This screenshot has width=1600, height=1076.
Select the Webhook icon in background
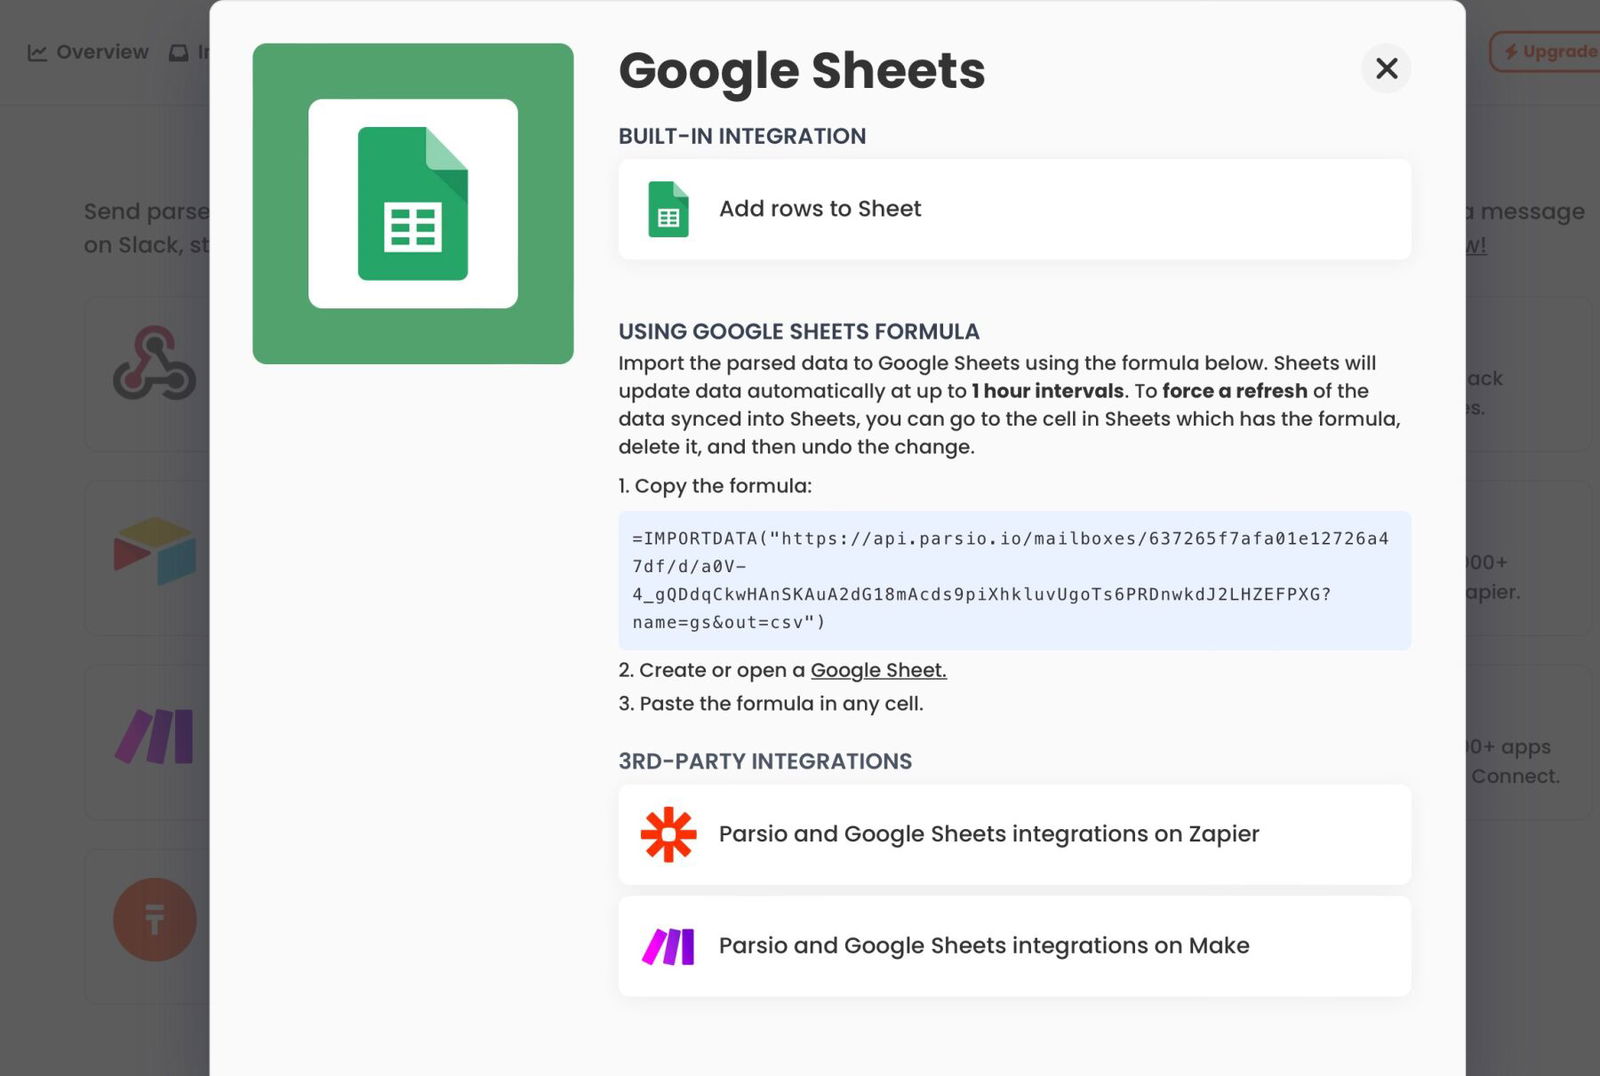(154, 363)
